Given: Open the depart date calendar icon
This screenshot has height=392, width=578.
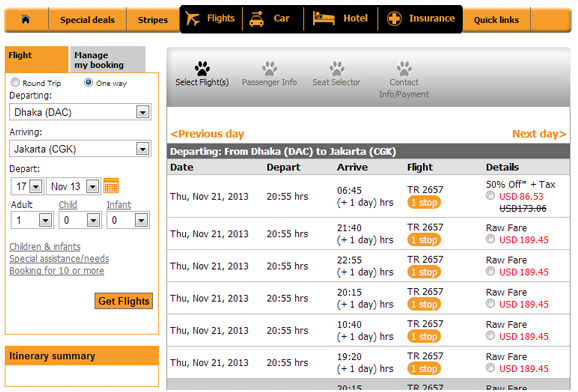Looking at the screenshot, I should (111, 186).
